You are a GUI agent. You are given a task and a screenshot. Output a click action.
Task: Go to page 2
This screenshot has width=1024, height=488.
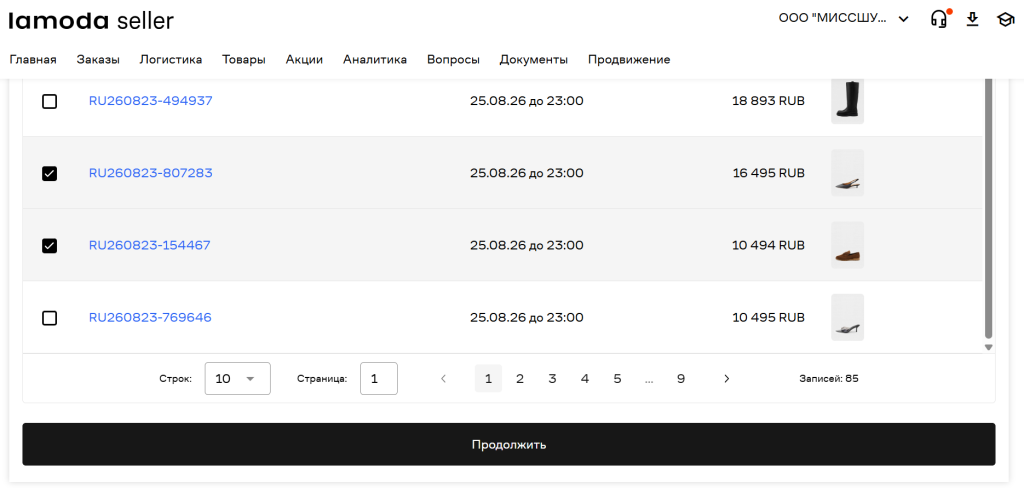[x=520, y=379]
